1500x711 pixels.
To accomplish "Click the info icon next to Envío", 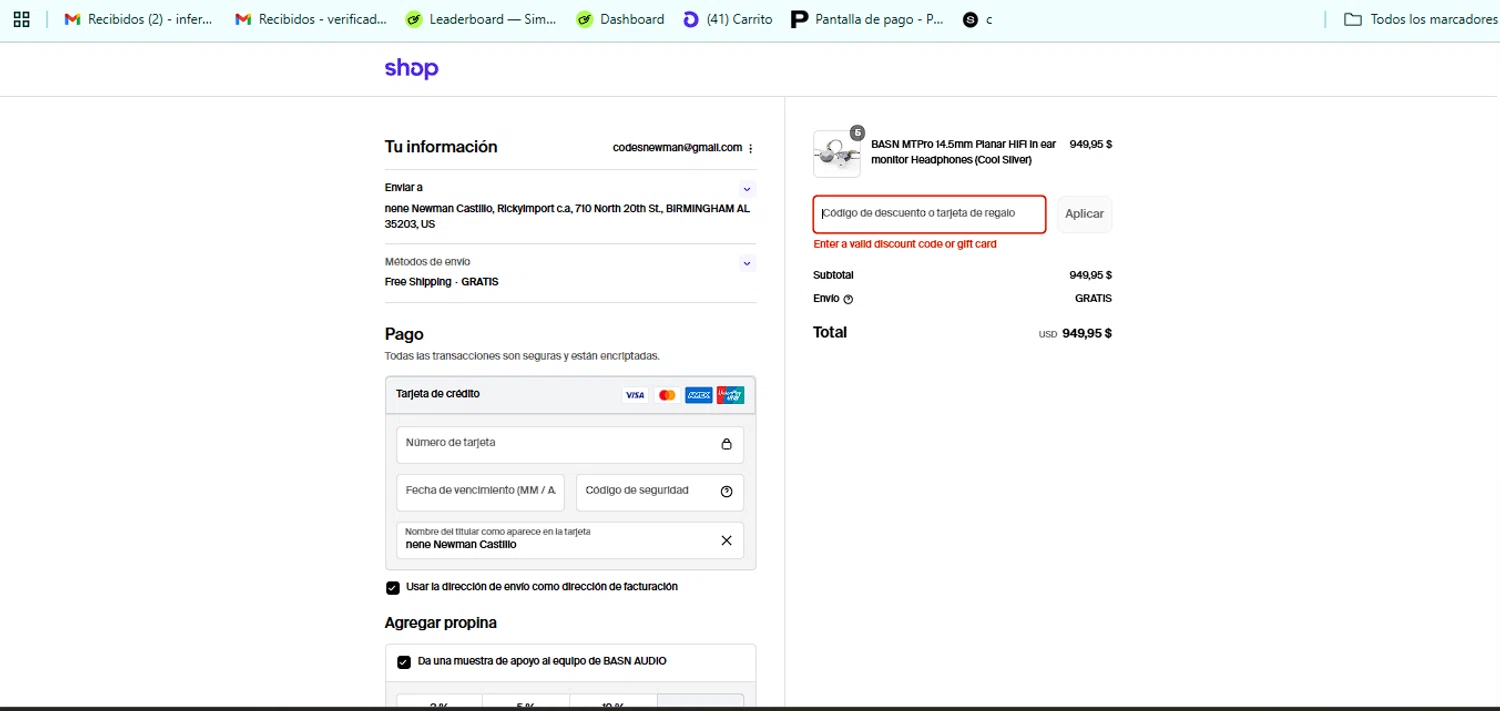I will (x=849, y=299).
